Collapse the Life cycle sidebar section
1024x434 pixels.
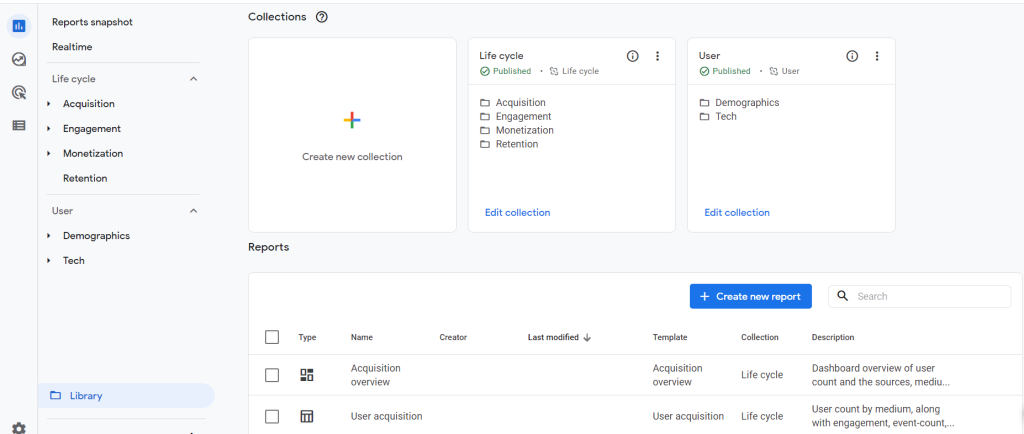194,79
